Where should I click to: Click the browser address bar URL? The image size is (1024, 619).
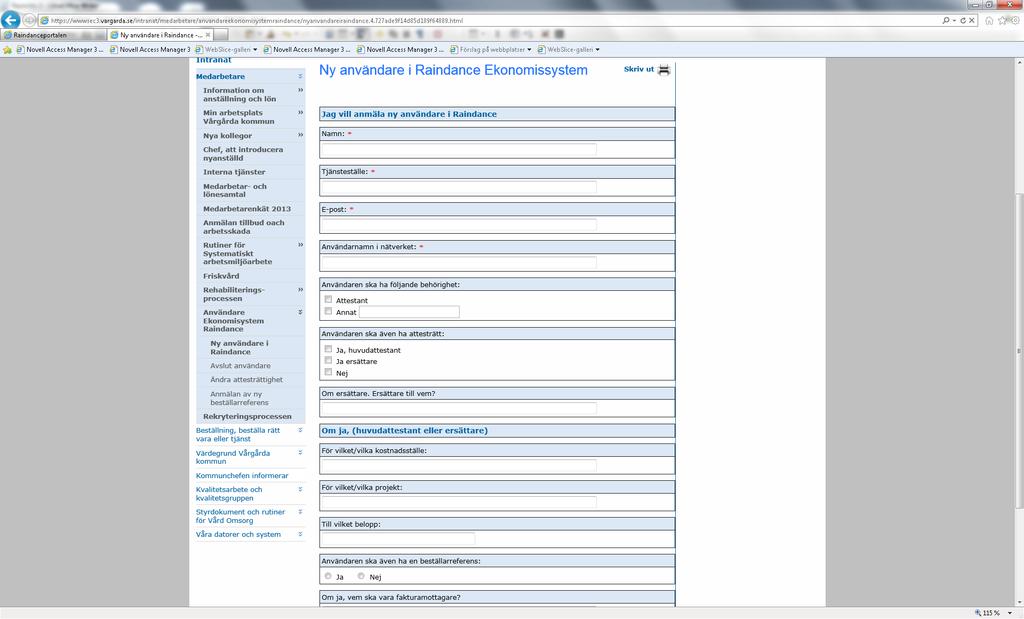click(257, 20)
